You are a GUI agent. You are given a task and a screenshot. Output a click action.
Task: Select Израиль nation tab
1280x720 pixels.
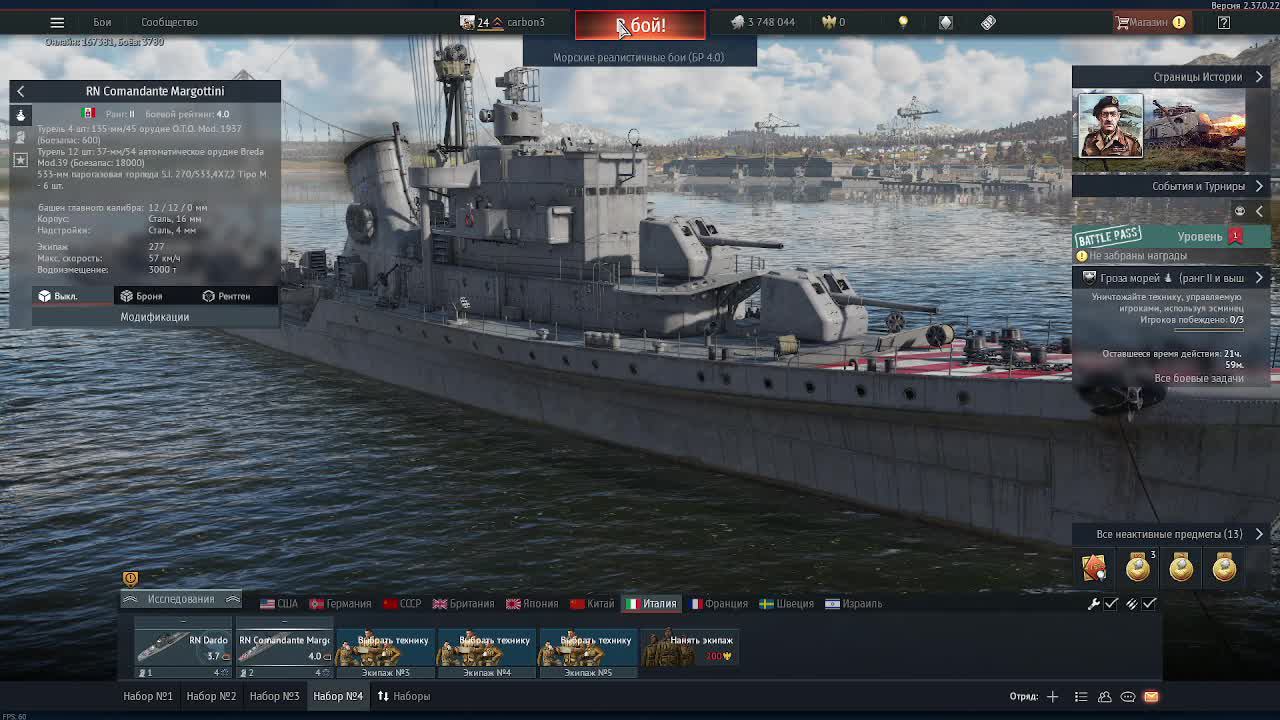(x=853, y=604)
